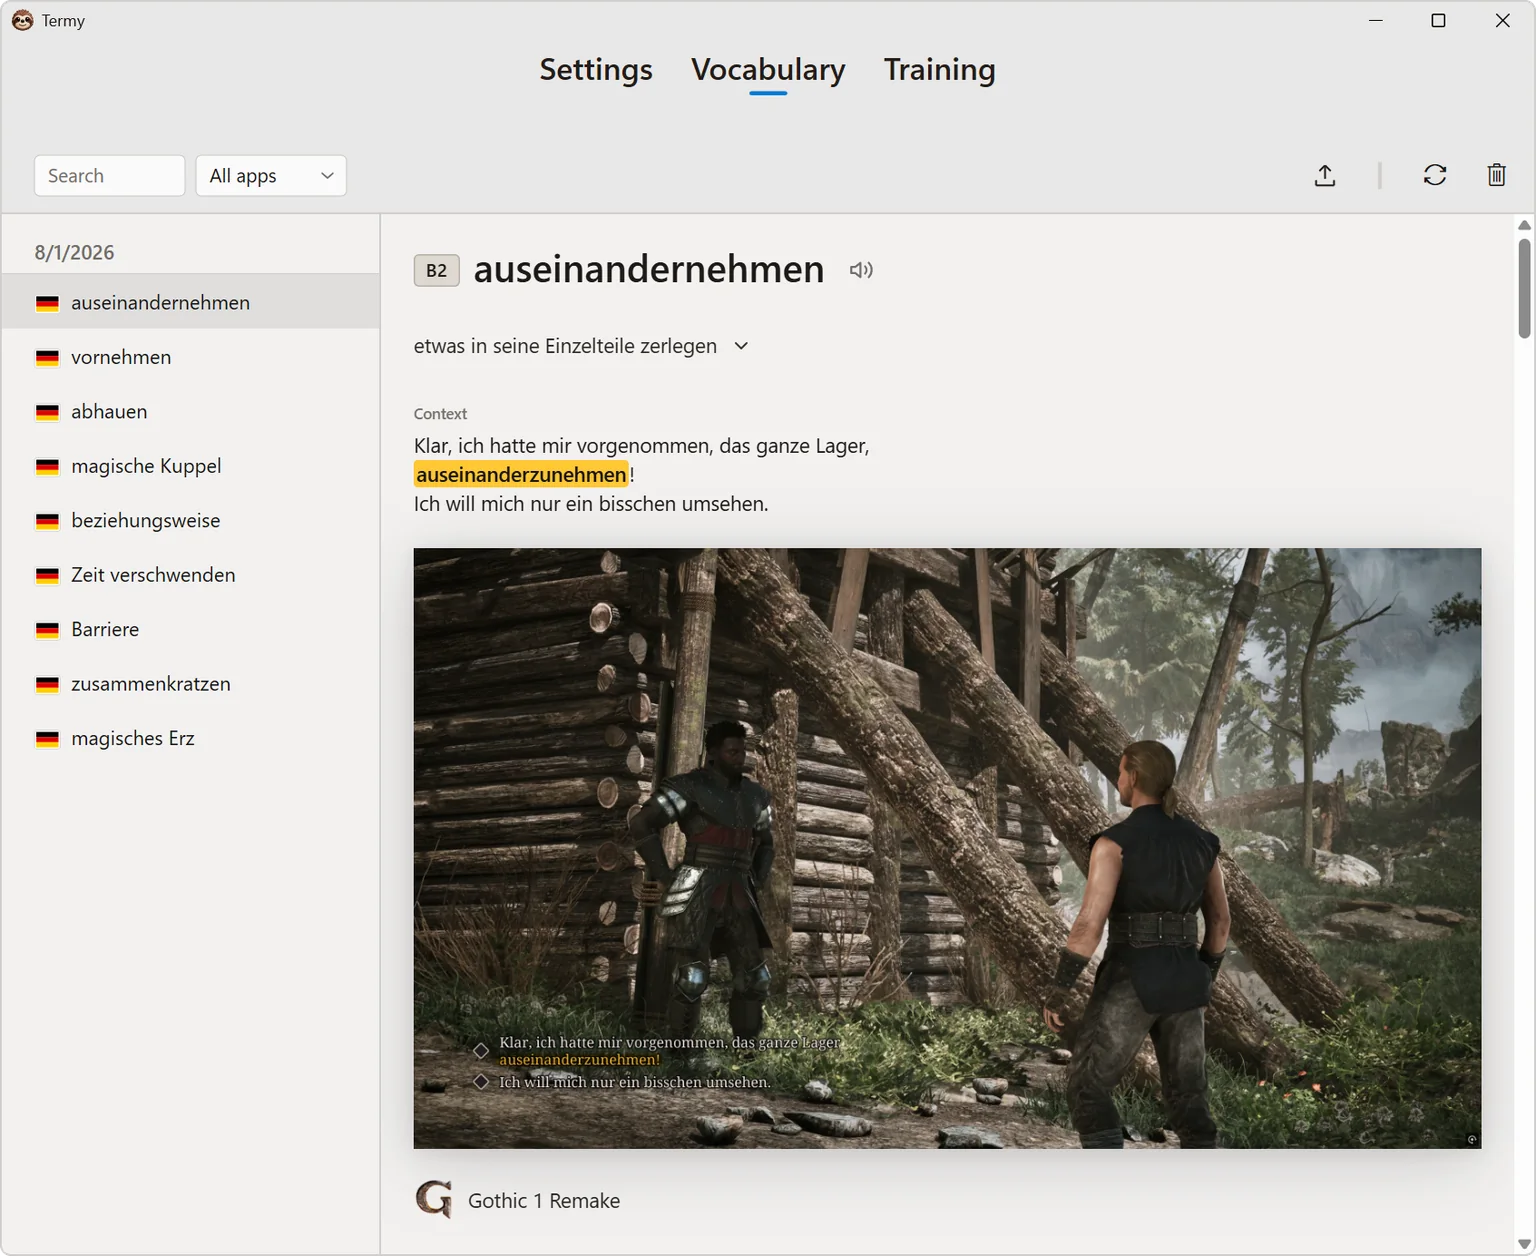Click the Gothic 1 Remake game icon
This screenshot has width=1536, height=1256.
click(x=434, y=1200)
